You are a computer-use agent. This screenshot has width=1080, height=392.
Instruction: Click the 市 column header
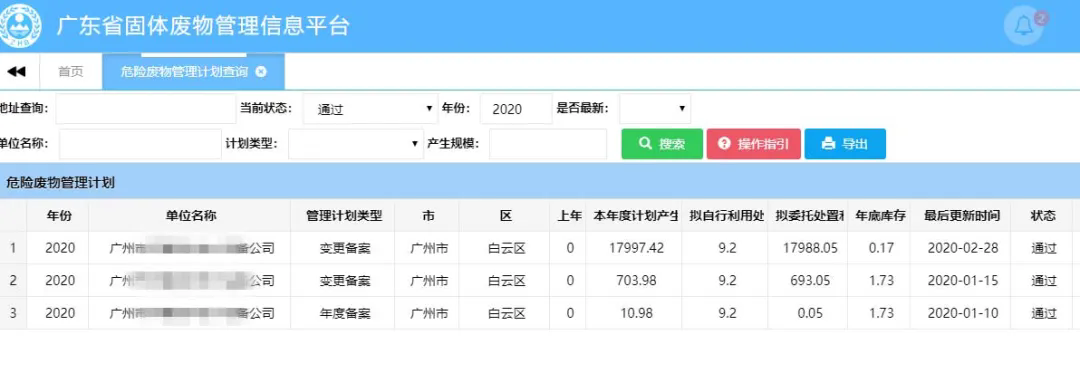click(x=428, y=216)
